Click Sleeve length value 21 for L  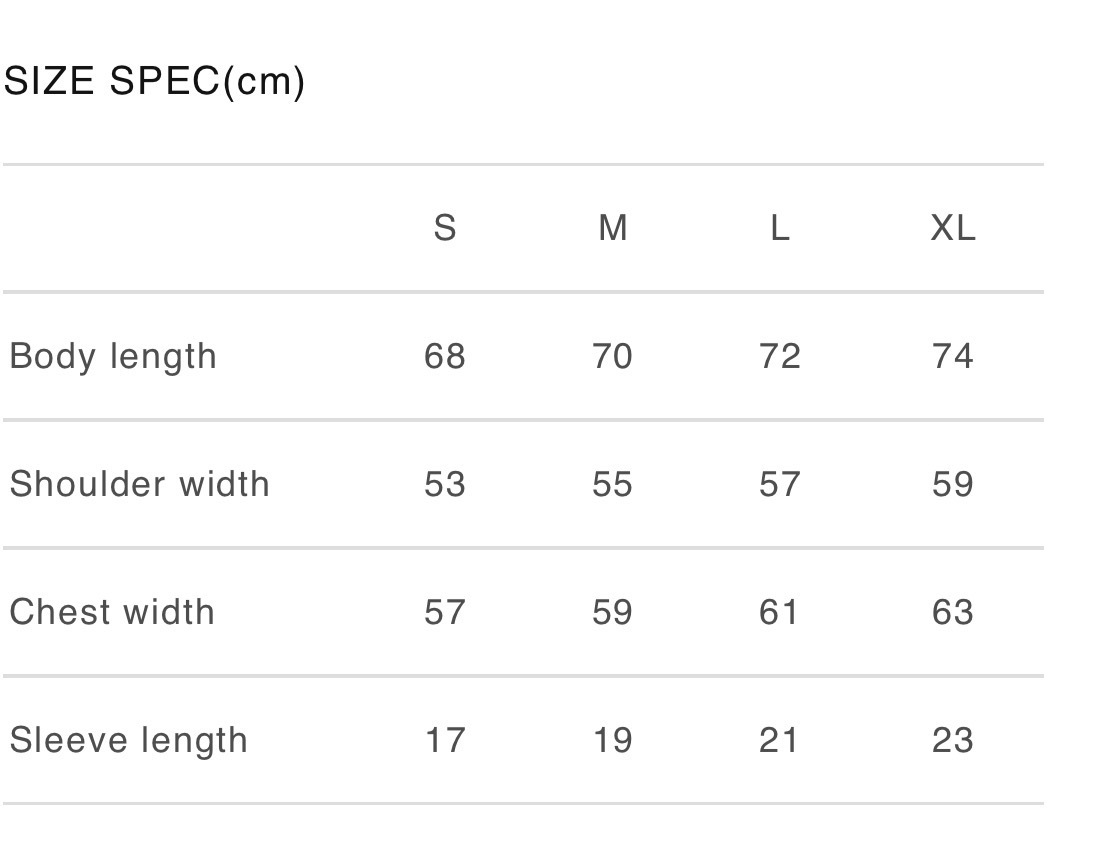[780, 740]
